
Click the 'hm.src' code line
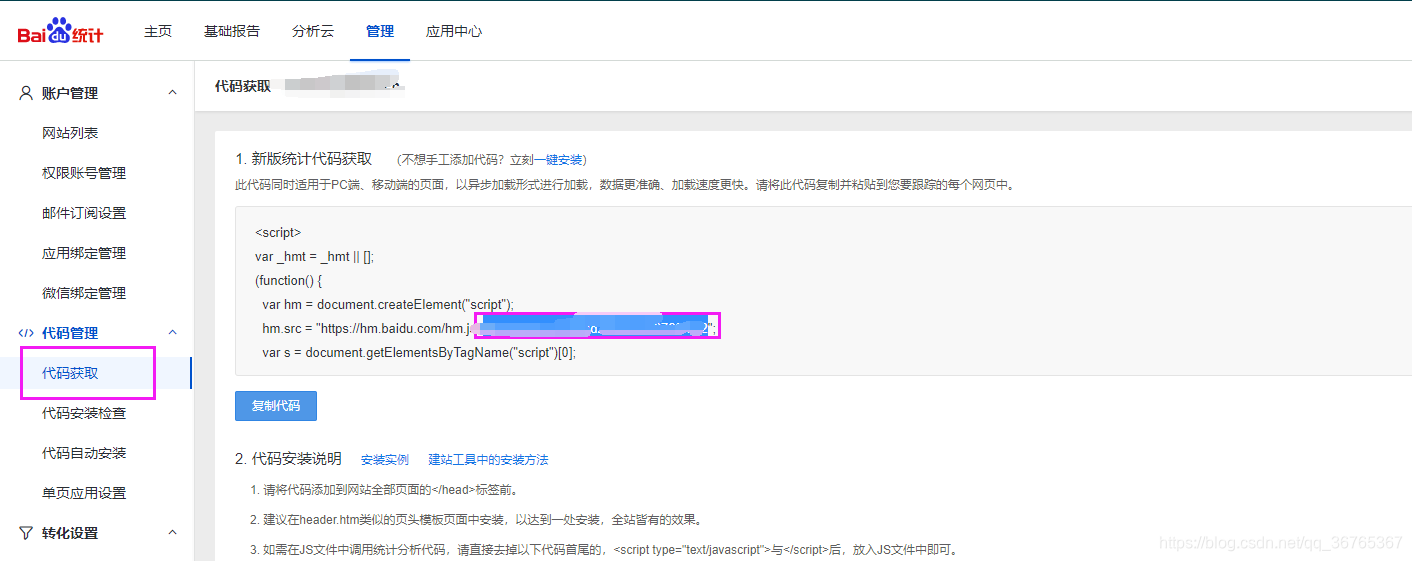(x=490, y=329)
